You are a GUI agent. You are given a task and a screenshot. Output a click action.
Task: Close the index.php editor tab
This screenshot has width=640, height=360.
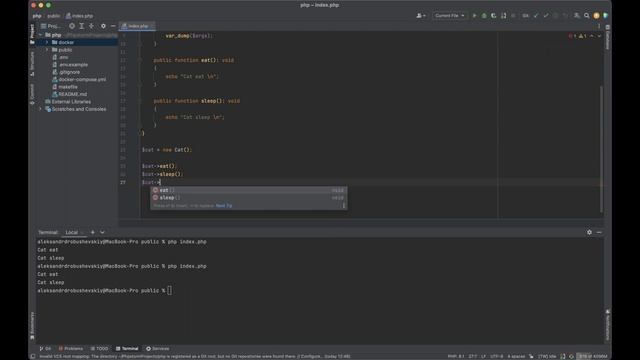point(153,26)
